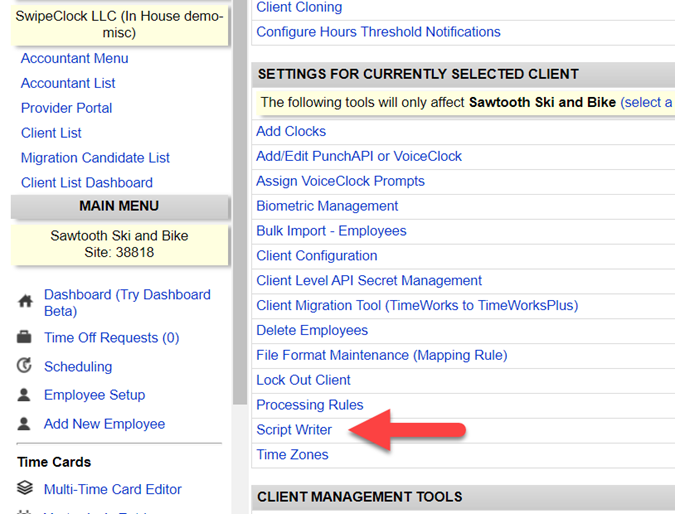Open Delete Employees tool
Viewport: 675px width, 514px height.
pyautogui.click(x=312, y=330)
